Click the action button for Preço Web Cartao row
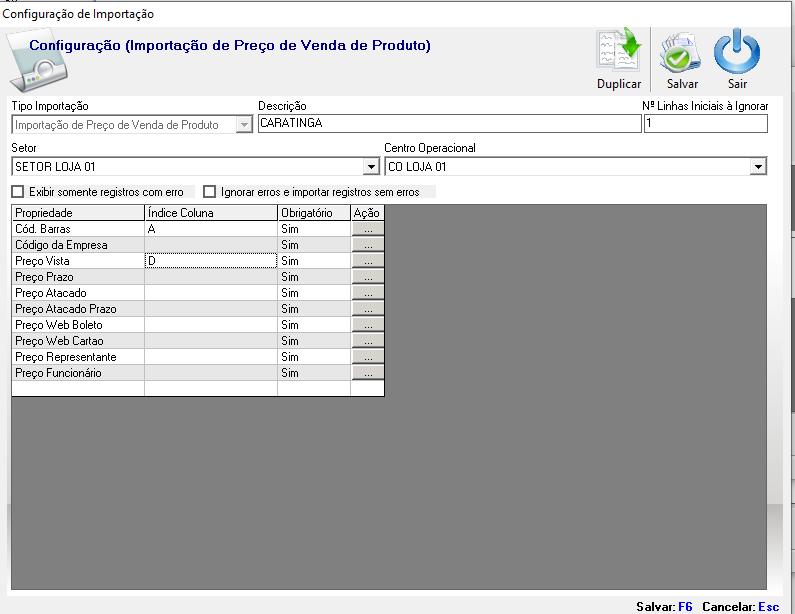This screenshot has height=614, width=795. 368,340
